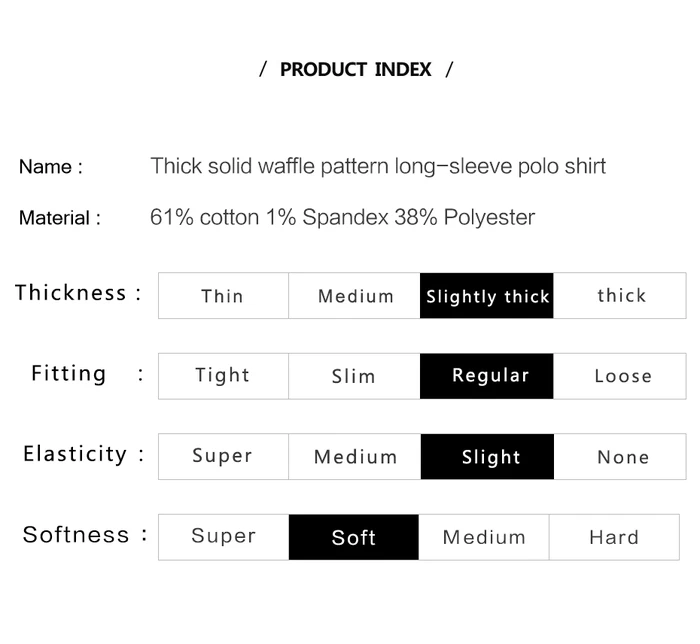
Task: Choose the Slim fitting option
Action: (x=354, y=376)
